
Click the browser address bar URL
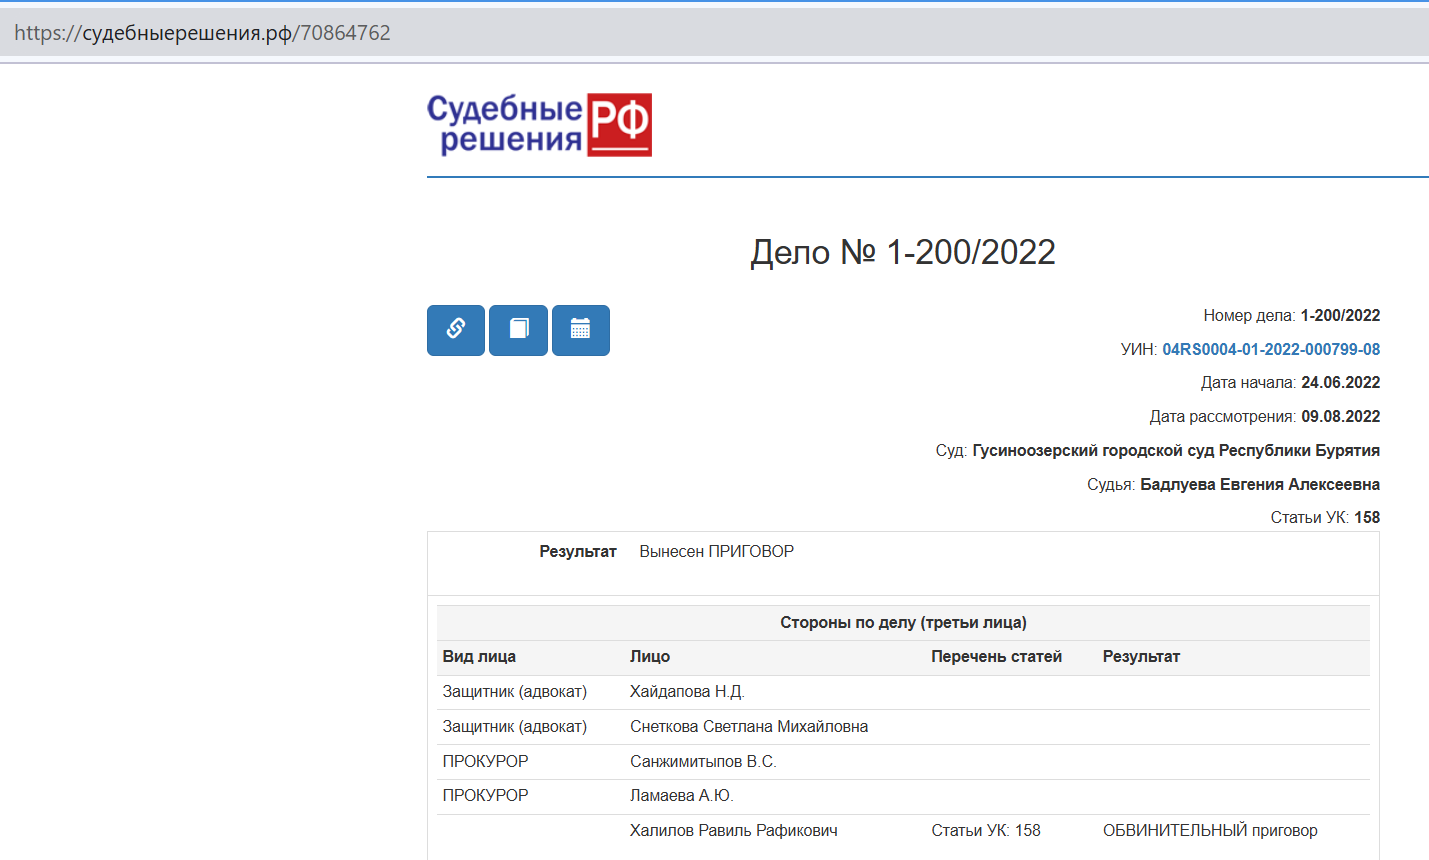click(202, 33)
